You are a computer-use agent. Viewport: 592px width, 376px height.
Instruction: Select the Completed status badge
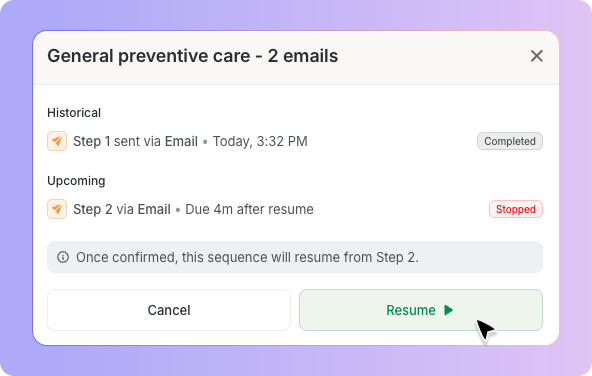tap(510, 141)
